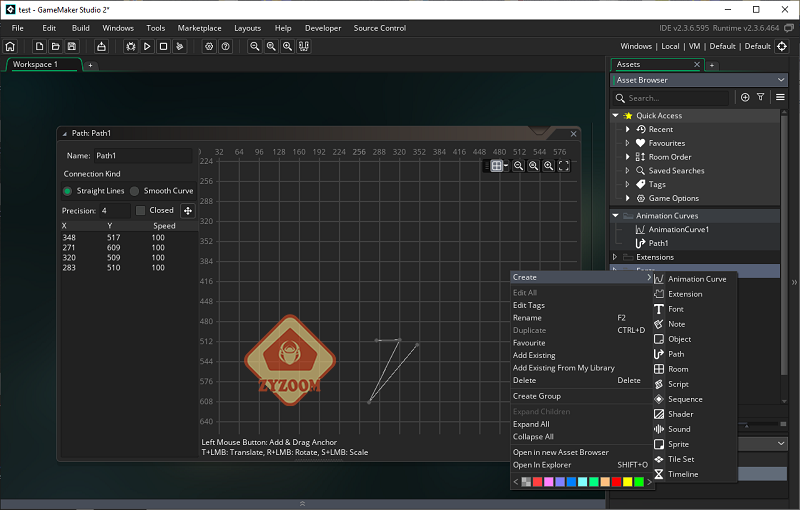This screenshot has height=510, width=800.
Task: Open the Start Page home icon
Action: (x=10, y=46)
